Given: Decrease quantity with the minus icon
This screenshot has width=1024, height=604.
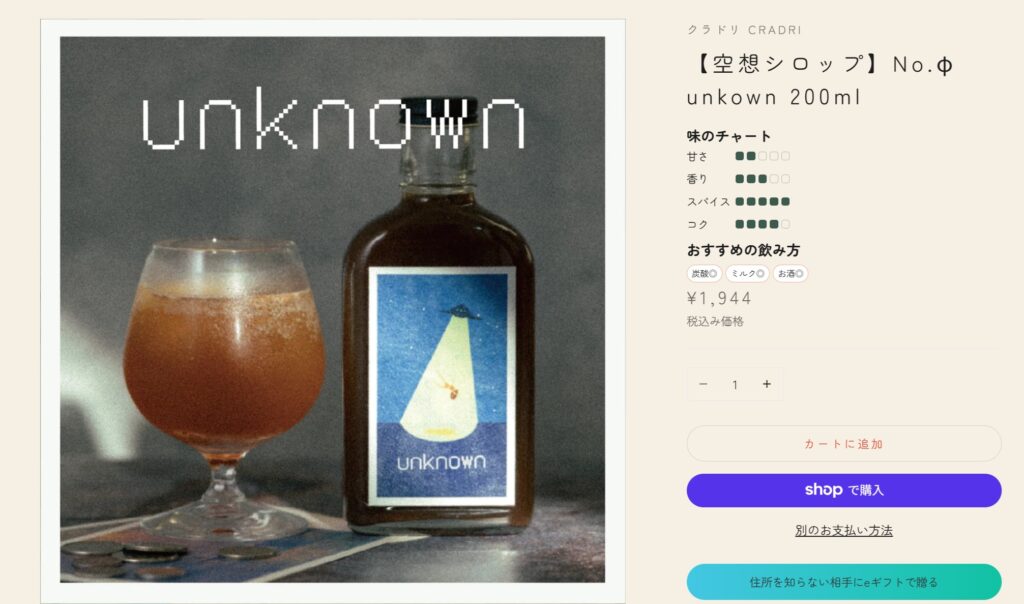Looking at the screenshot, I should (703, 384).
